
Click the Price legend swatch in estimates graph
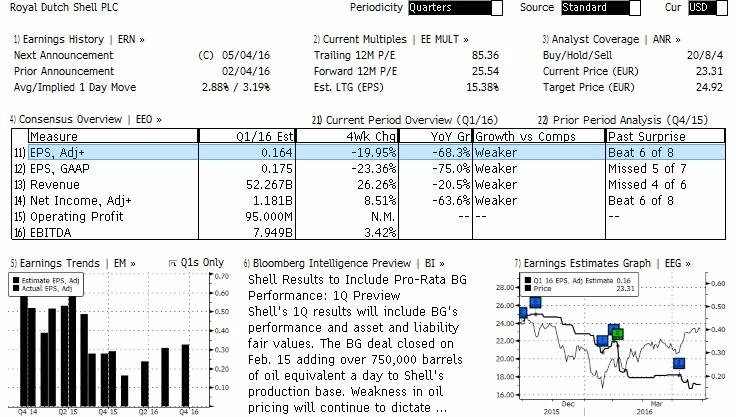(528, 288)
